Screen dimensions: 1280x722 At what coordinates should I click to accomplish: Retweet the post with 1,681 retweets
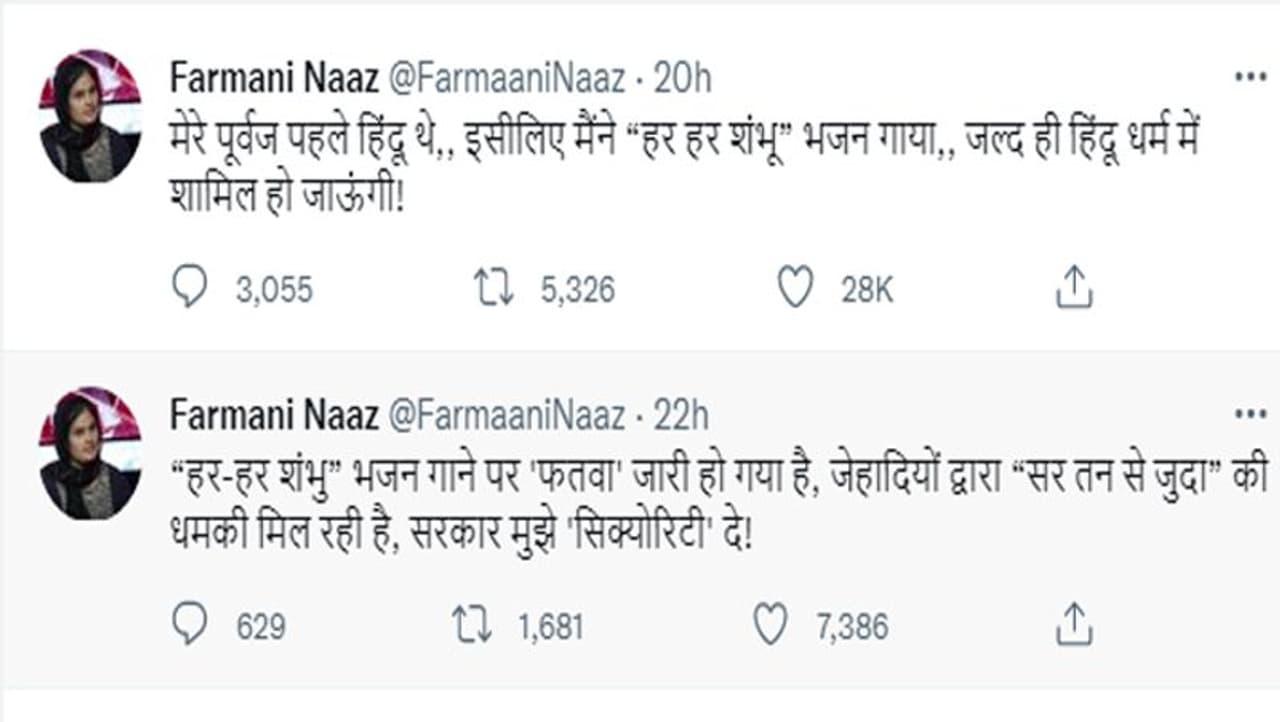[x=472, y=626]
